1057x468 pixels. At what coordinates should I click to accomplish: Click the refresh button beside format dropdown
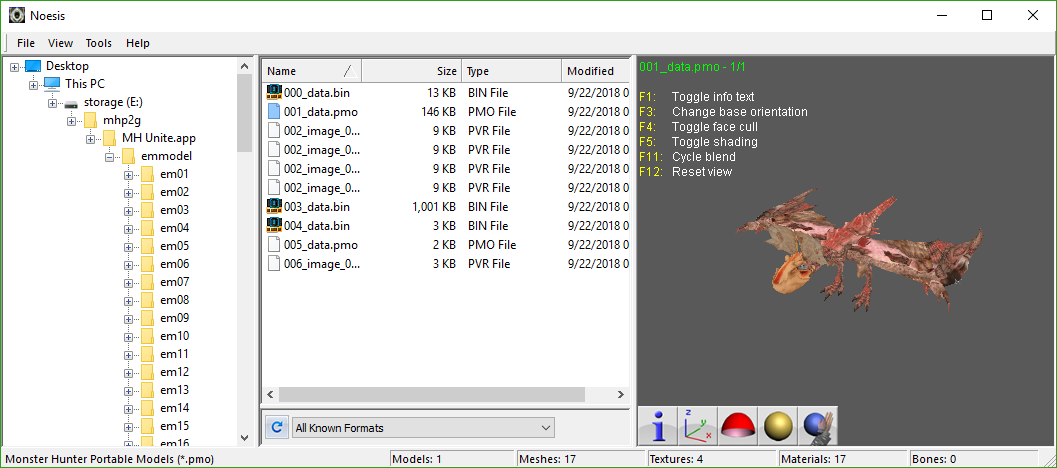276,427
